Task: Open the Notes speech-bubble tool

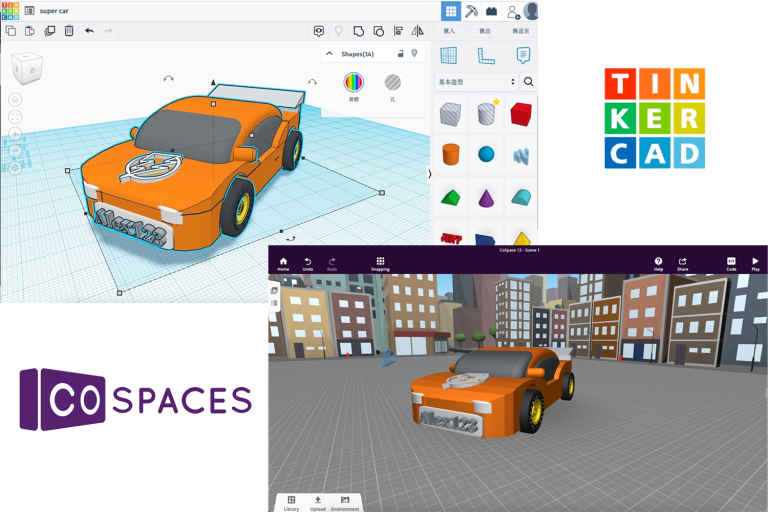Action: click(523, 55)
